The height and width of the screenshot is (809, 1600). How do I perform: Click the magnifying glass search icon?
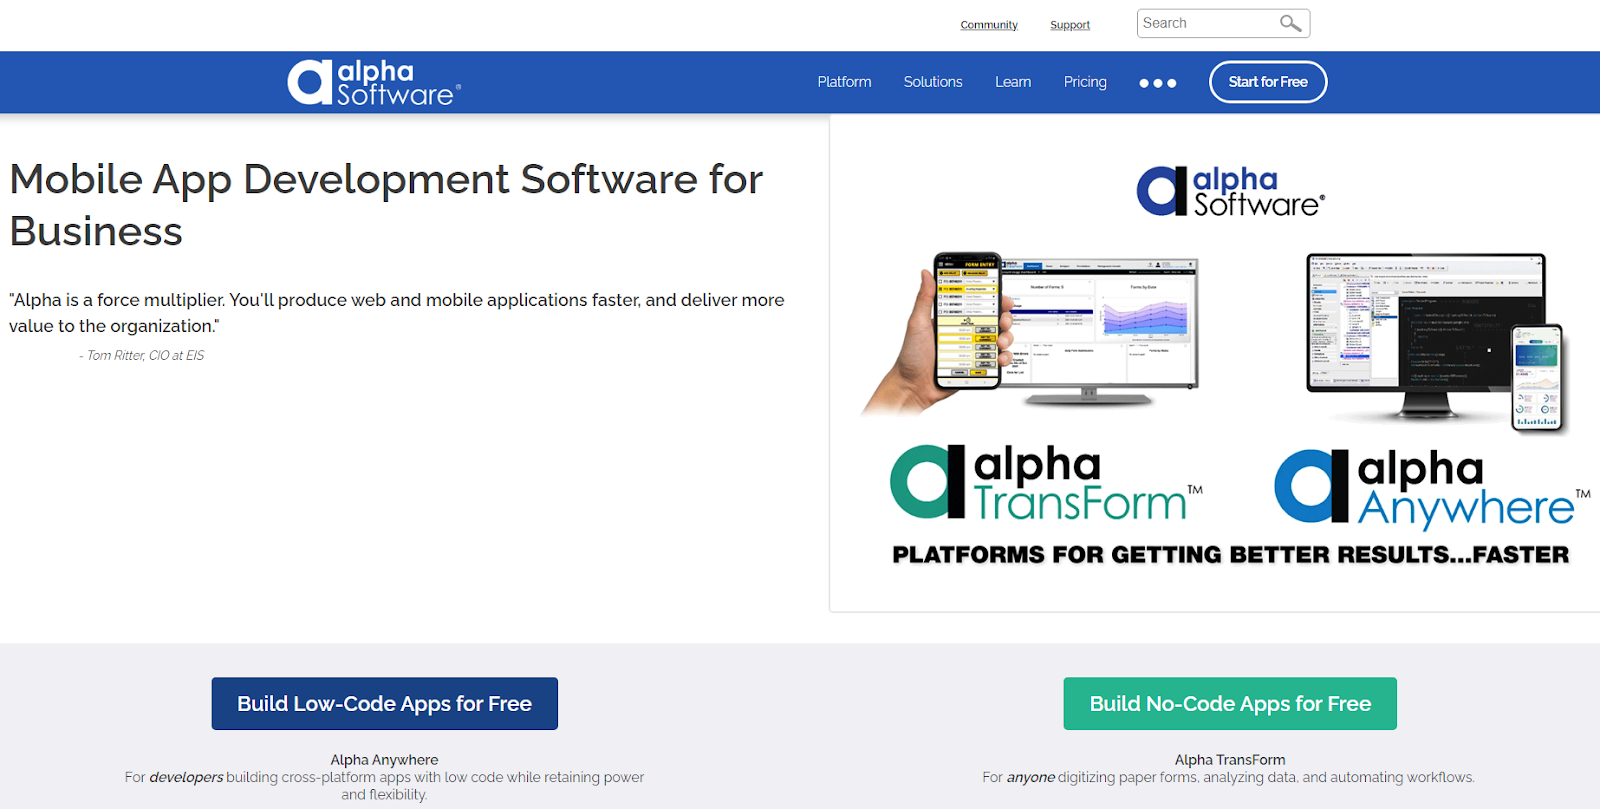point(1291,23)
